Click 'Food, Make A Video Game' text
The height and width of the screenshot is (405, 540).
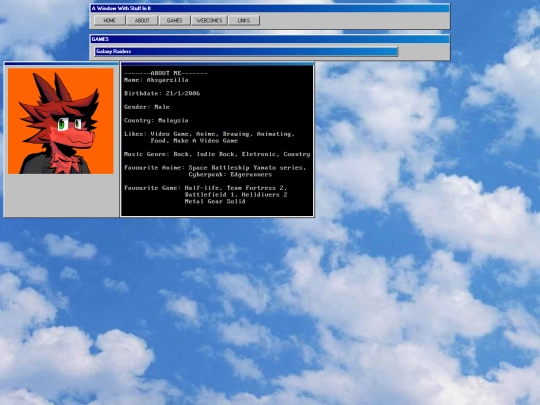(194, 141)
